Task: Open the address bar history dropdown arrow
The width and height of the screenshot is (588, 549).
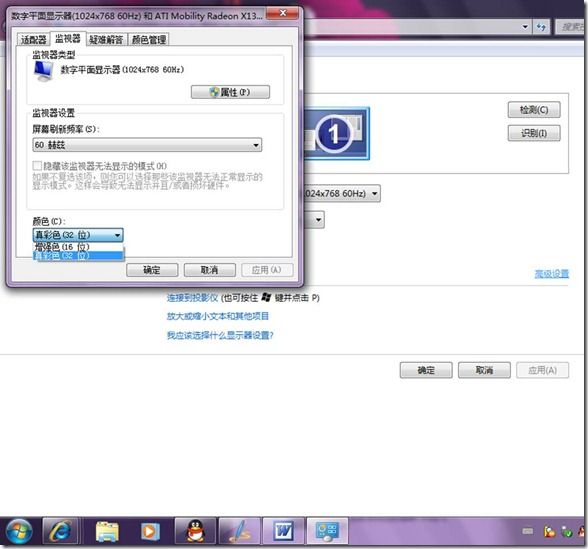Action: [525, 27]
